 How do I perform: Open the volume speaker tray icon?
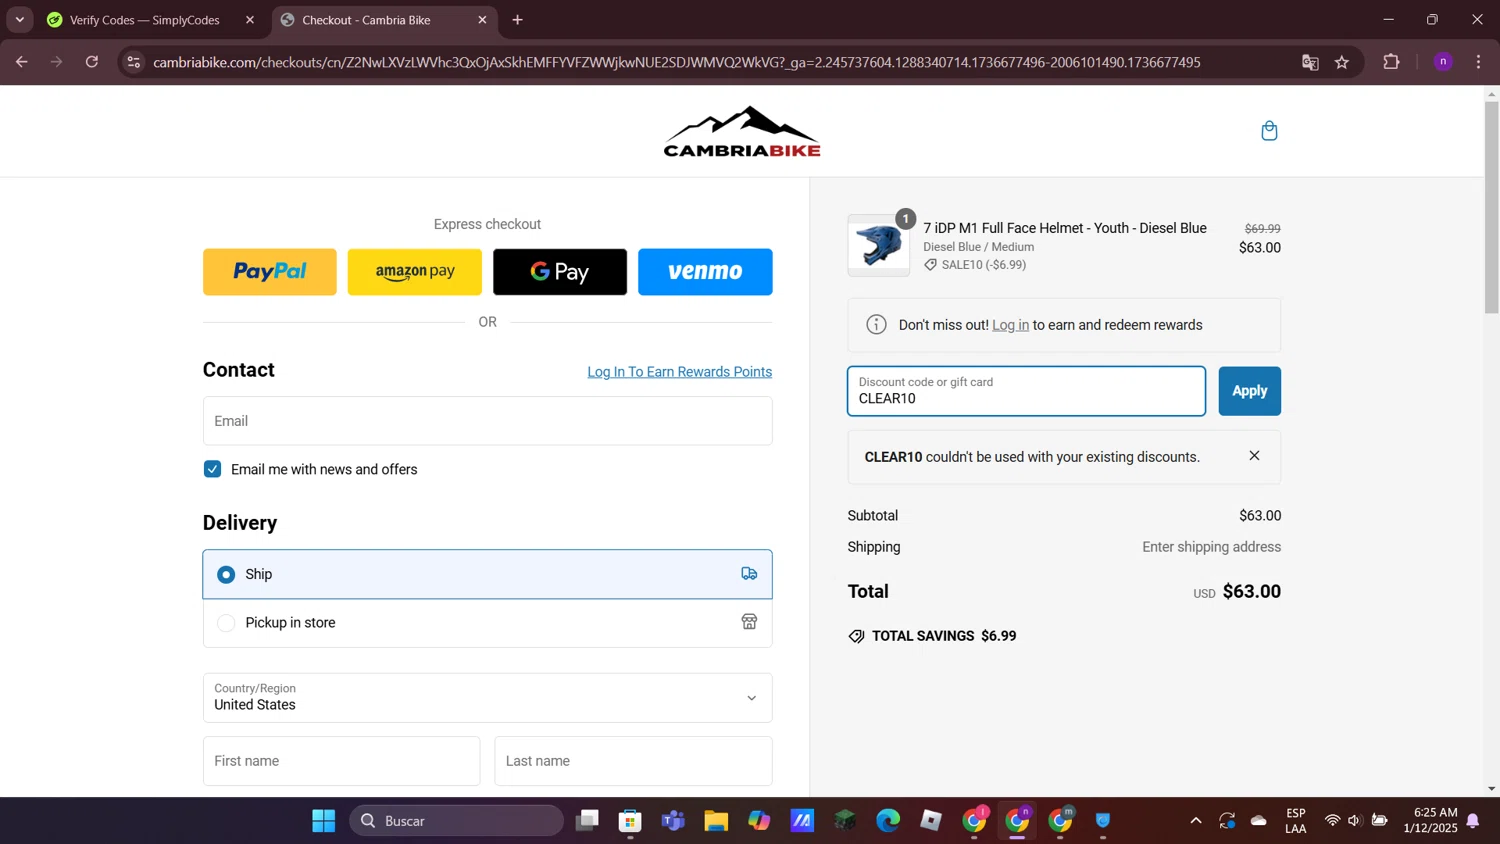(x=1355, y=821)
